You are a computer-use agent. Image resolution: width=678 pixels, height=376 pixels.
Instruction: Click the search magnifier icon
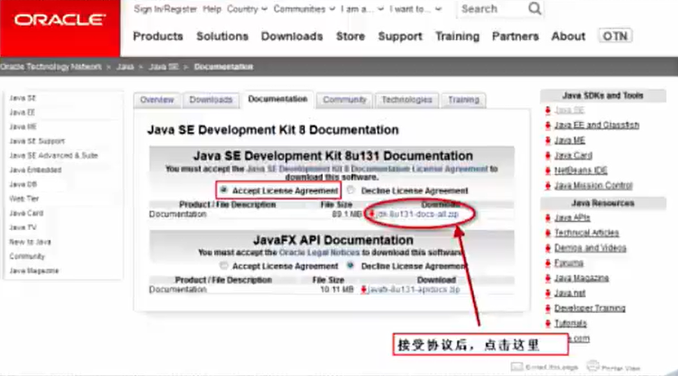pos(534,9)
